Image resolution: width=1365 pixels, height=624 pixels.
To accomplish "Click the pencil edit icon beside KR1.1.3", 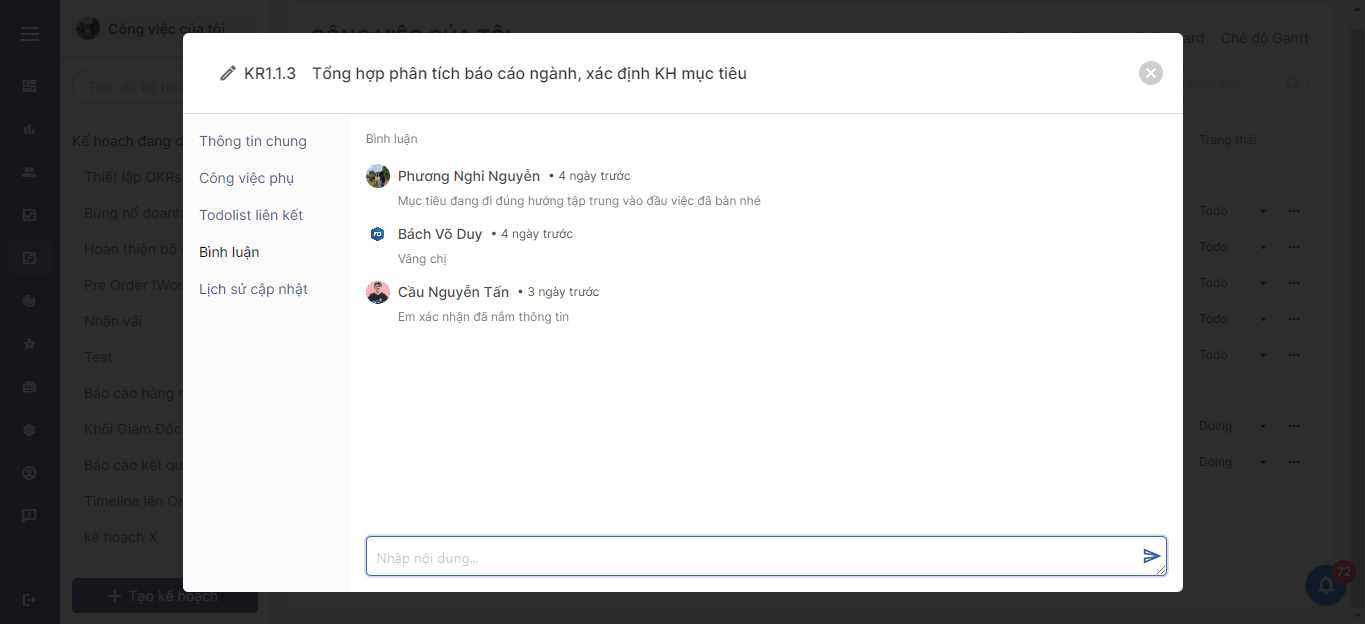I will tap(228, 73).
